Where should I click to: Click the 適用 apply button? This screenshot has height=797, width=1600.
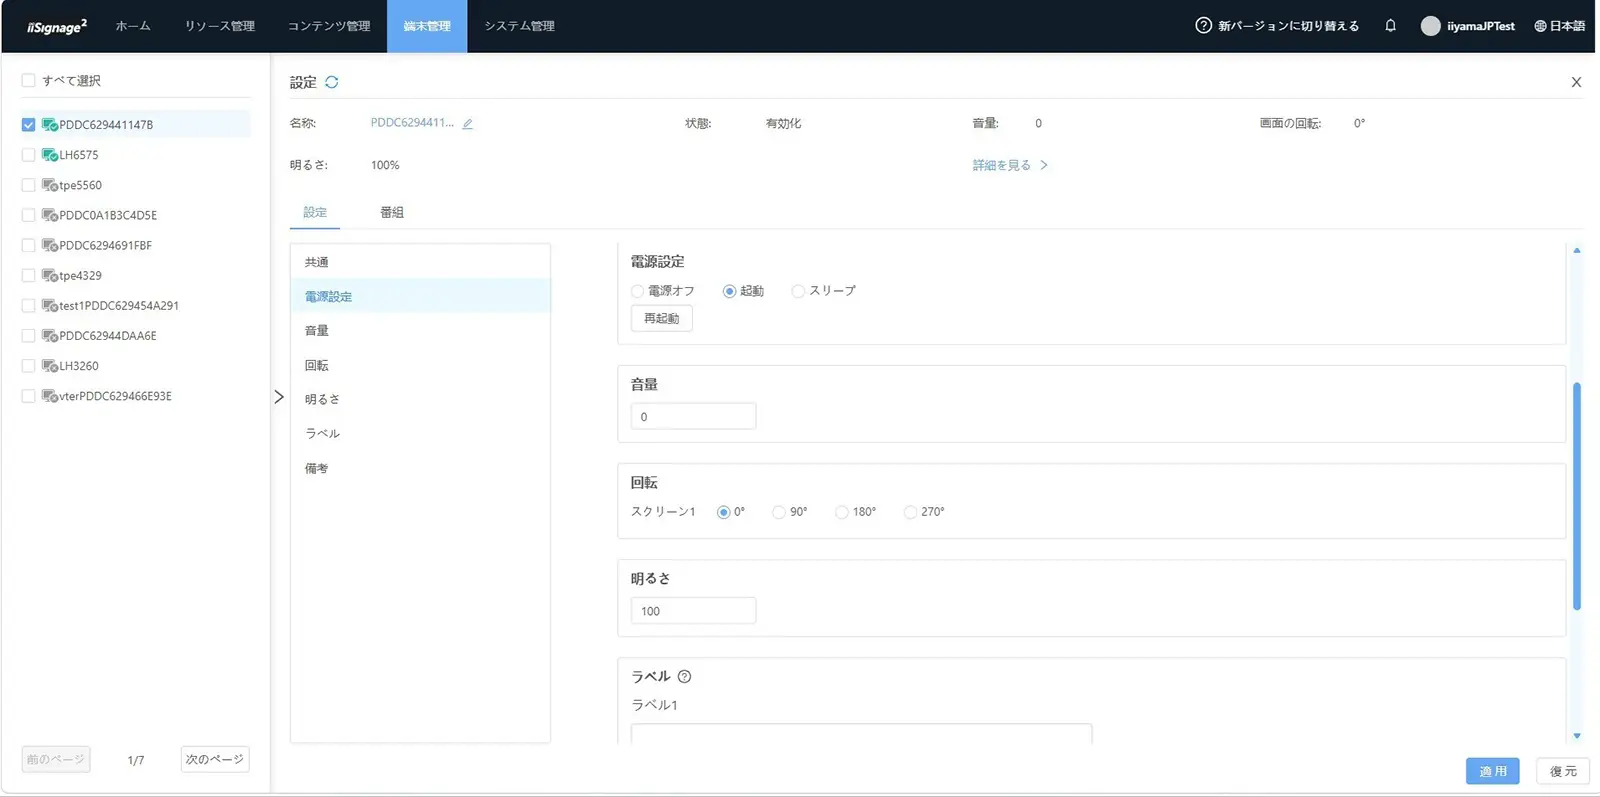(x=1493, y=771)
